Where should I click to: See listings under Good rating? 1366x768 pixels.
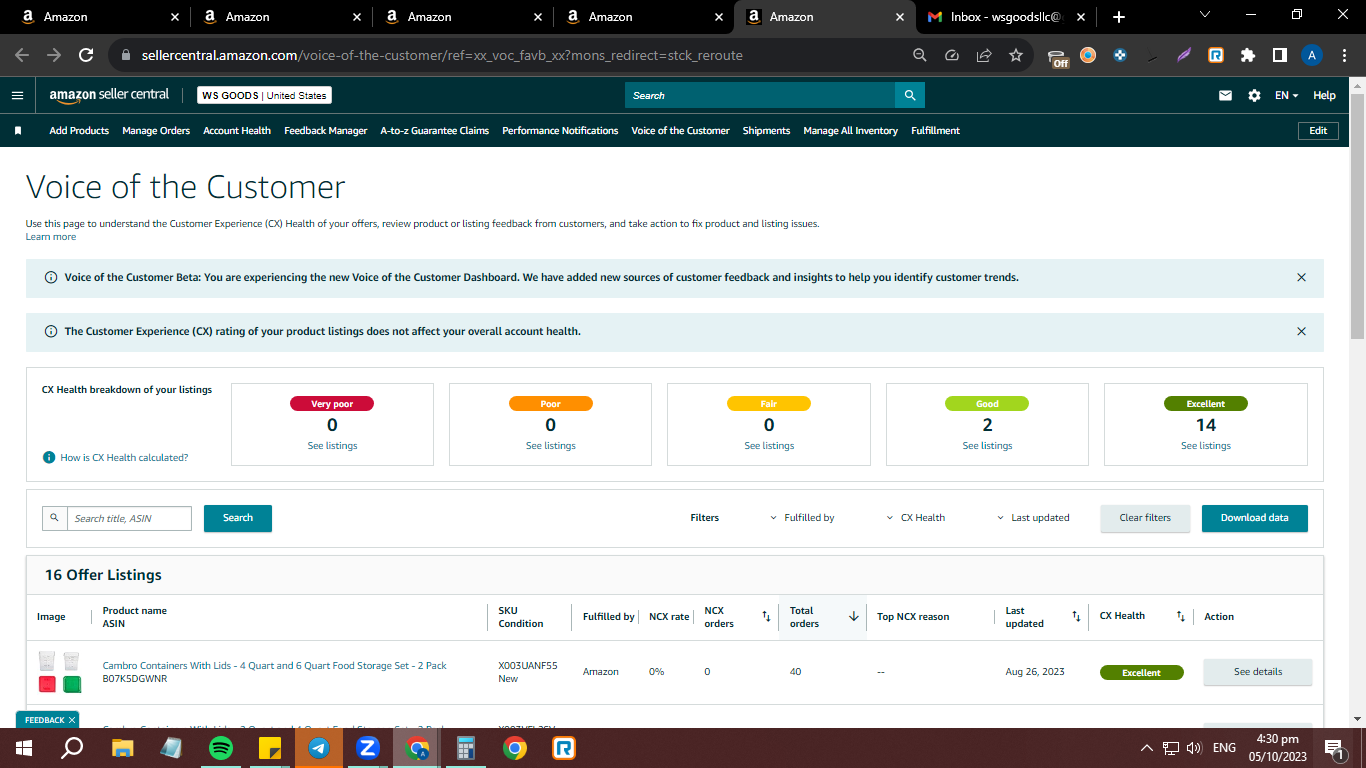(x=987, y=446)
